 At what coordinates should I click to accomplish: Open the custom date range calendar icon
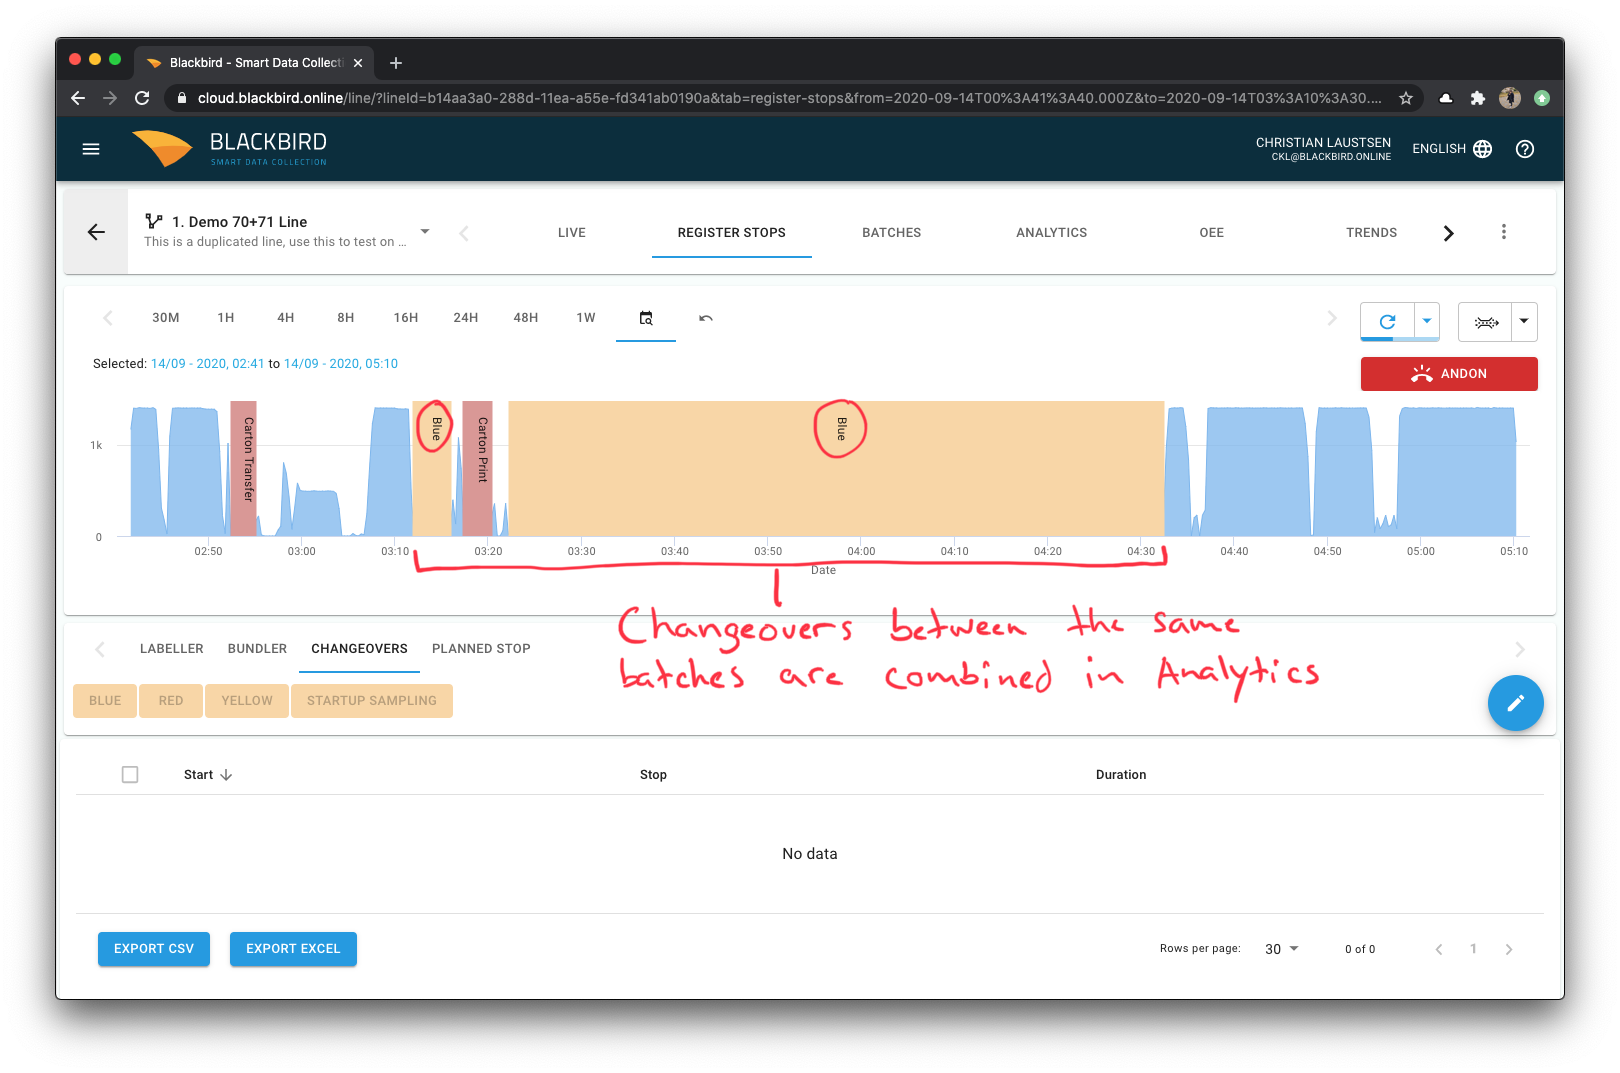pos(646,318)
